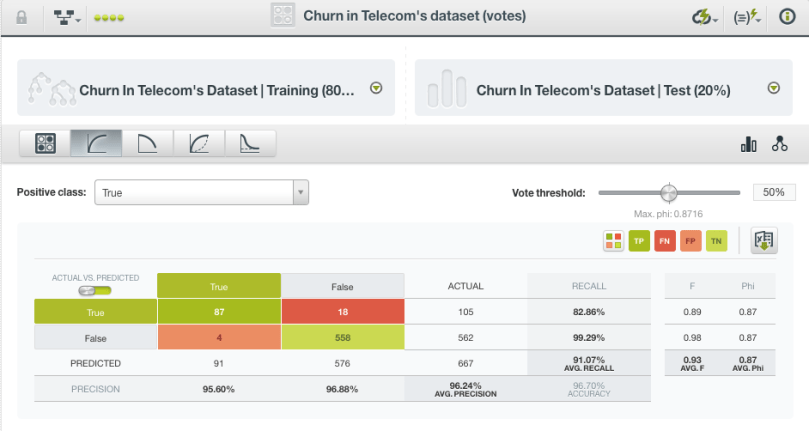This screenshot has height=431, width=809.
Task: Open the Positive class dropdown
Action: 201,193
